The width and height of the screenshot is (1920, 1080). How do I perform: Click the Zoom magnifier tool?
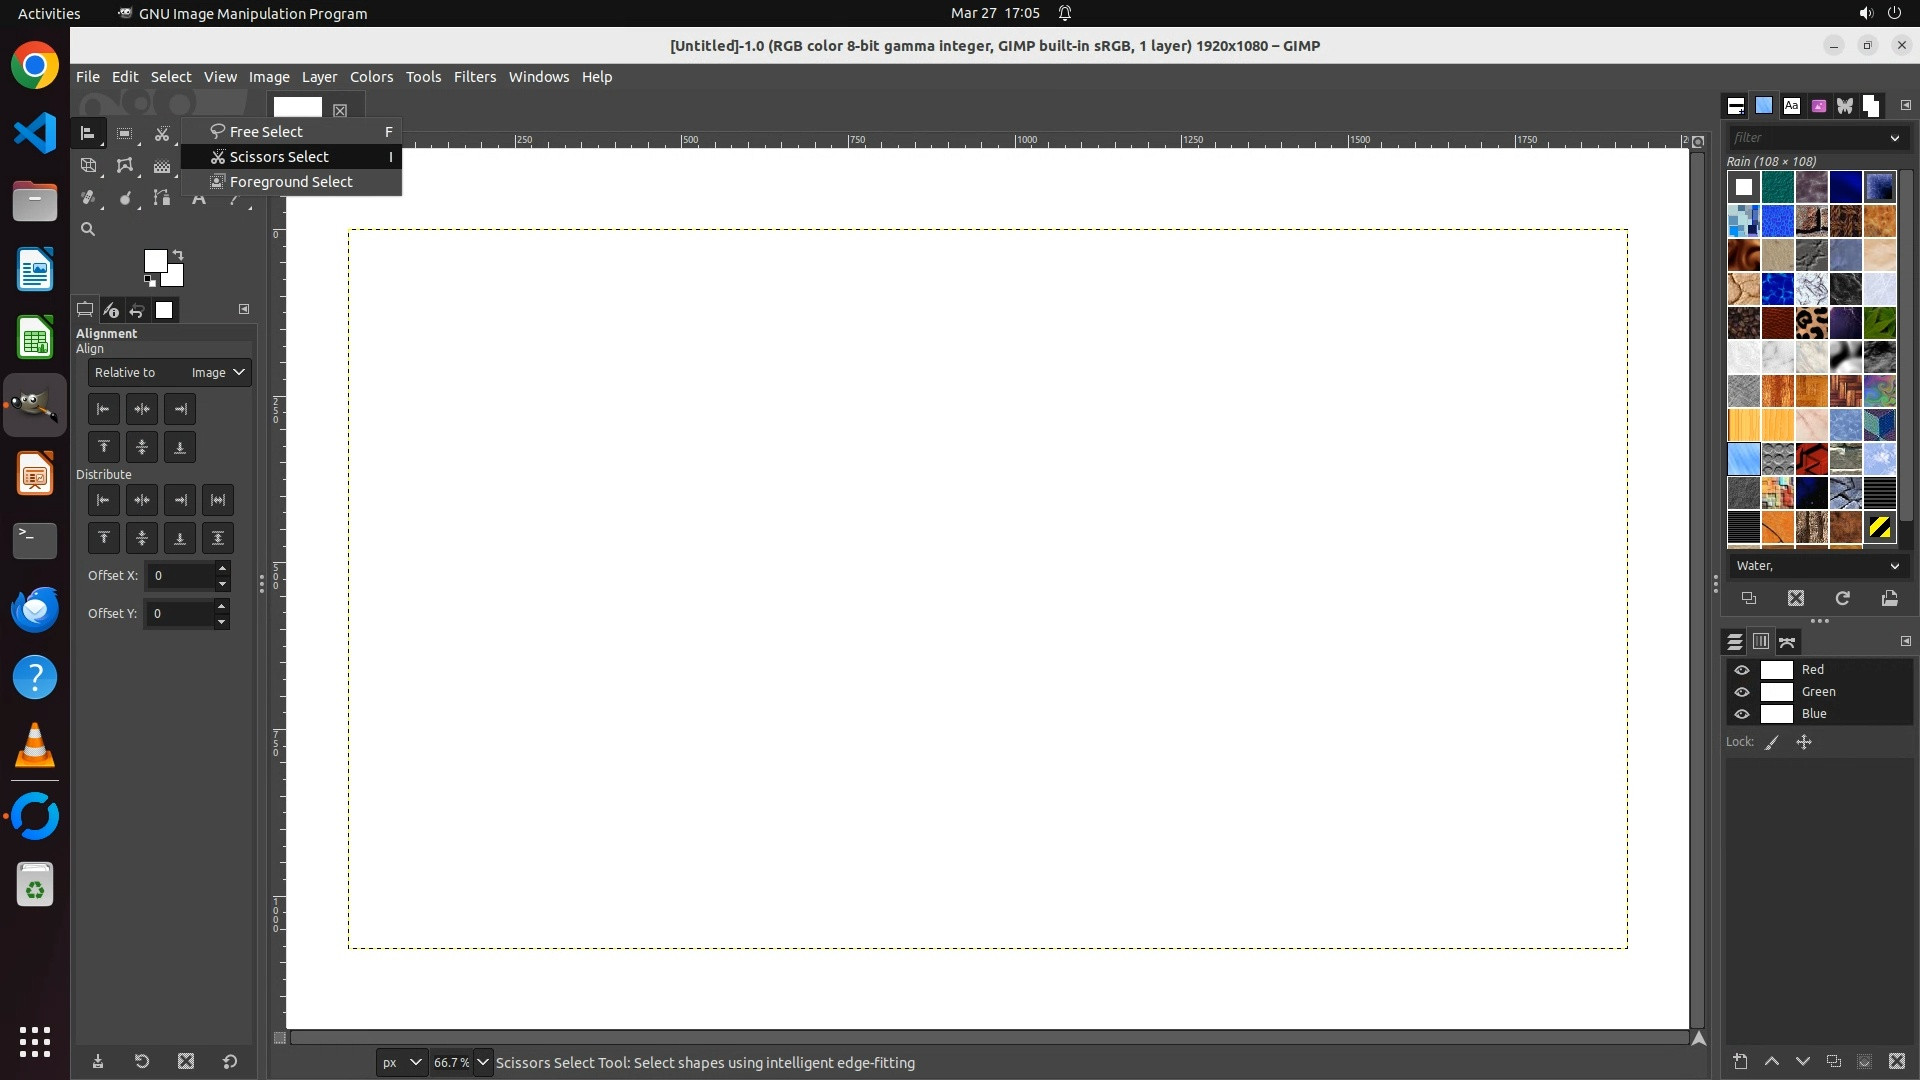pos(88,230)
